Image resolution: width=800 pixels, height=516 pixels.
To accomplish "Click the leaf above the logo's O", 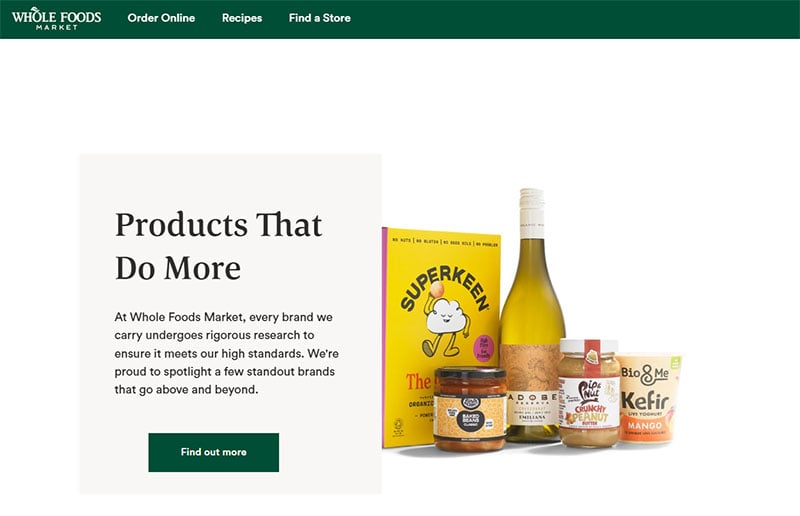I will click(x=34, y=9).
